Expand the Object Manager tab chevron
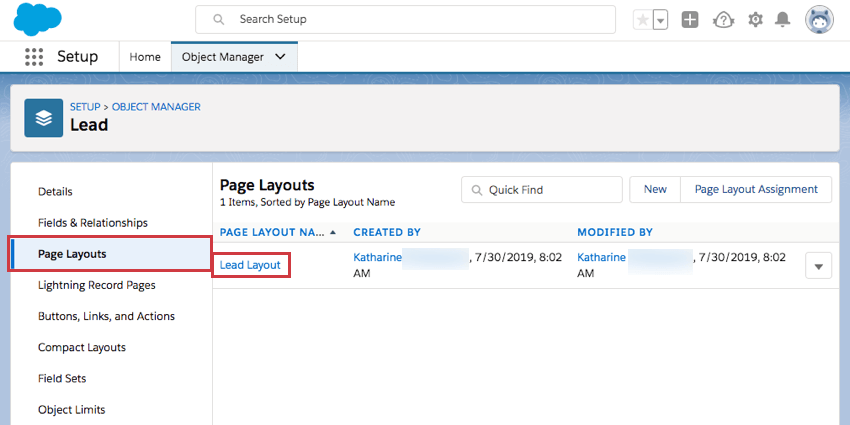 pos(280,57)
